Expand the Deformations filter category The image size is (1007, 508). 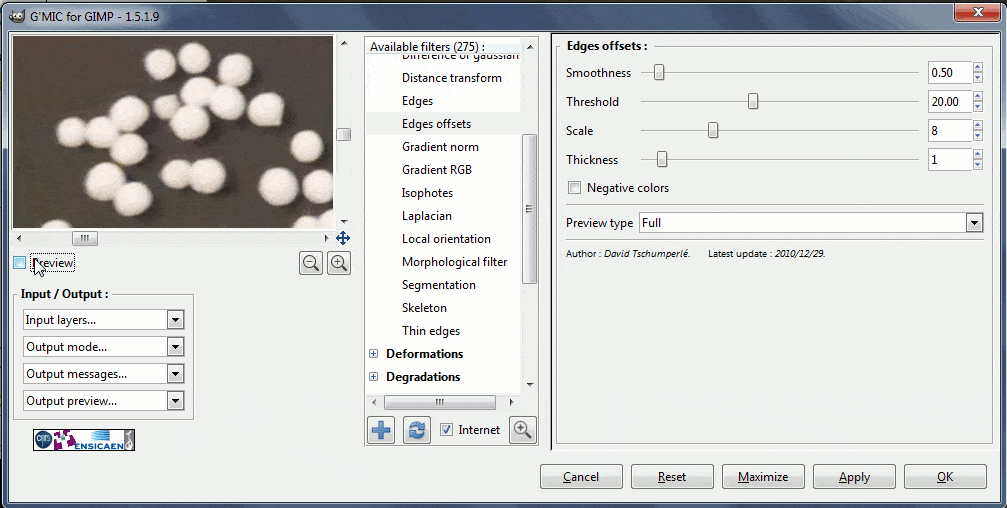(x=374, y=354)
